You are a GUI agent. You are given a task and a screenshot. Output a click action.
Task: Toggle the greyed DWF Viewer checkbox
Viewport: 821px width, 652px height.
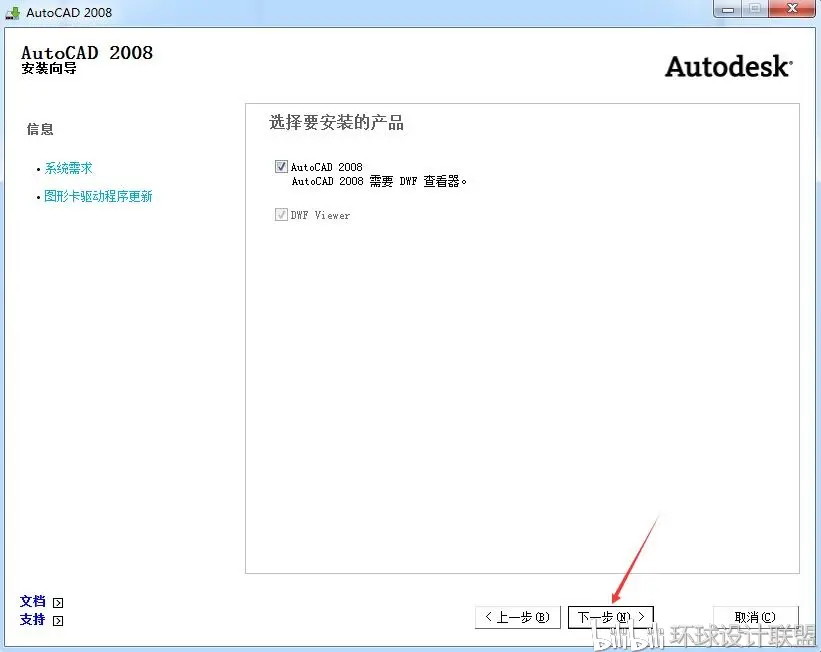281,215
